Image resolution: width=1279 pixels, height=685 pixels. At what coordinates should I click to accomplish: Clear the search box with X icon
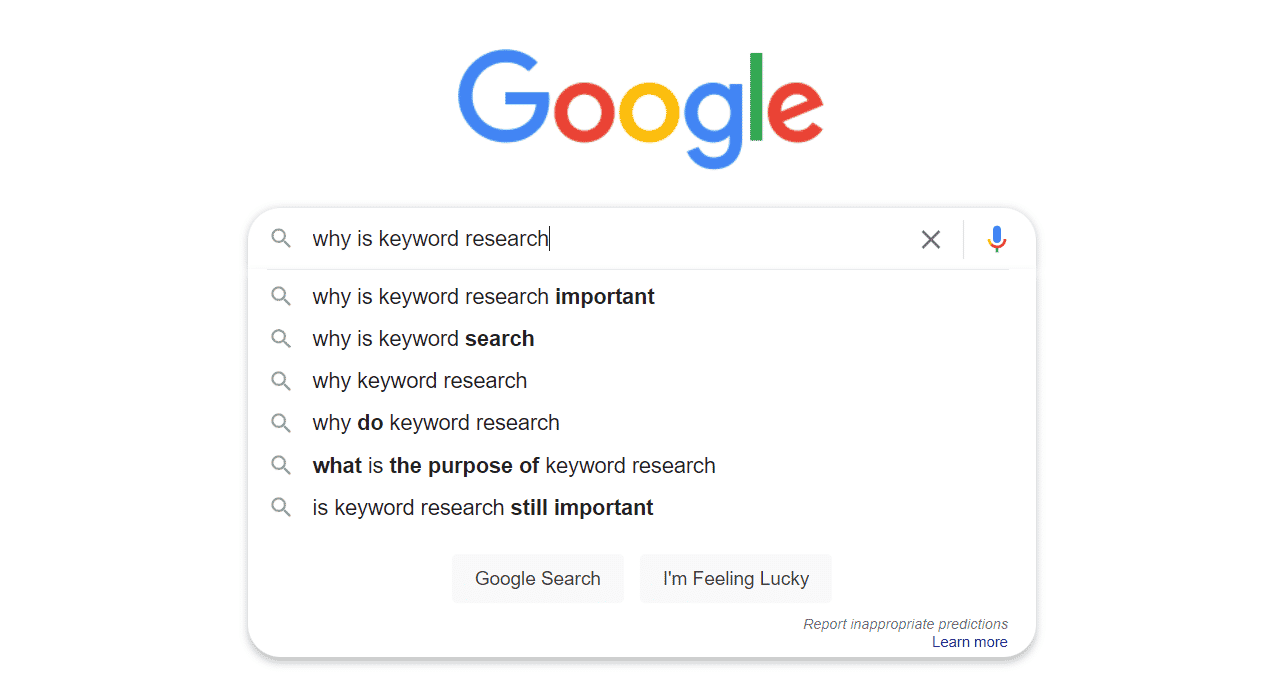(x=931, y=239)
